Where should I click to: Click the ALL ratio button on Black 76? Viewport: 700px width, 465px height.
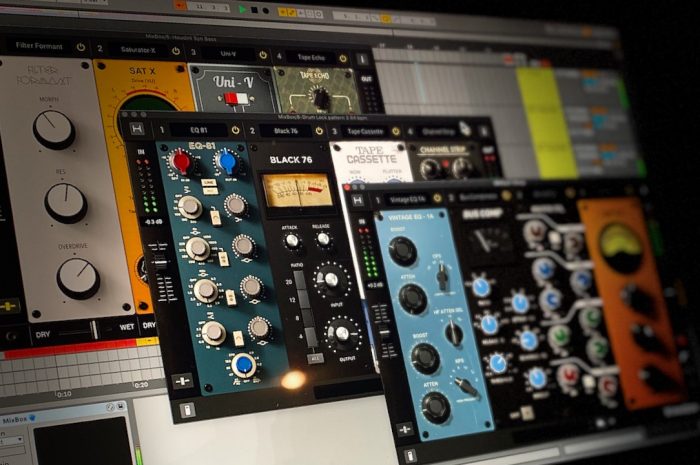(315, 358)
